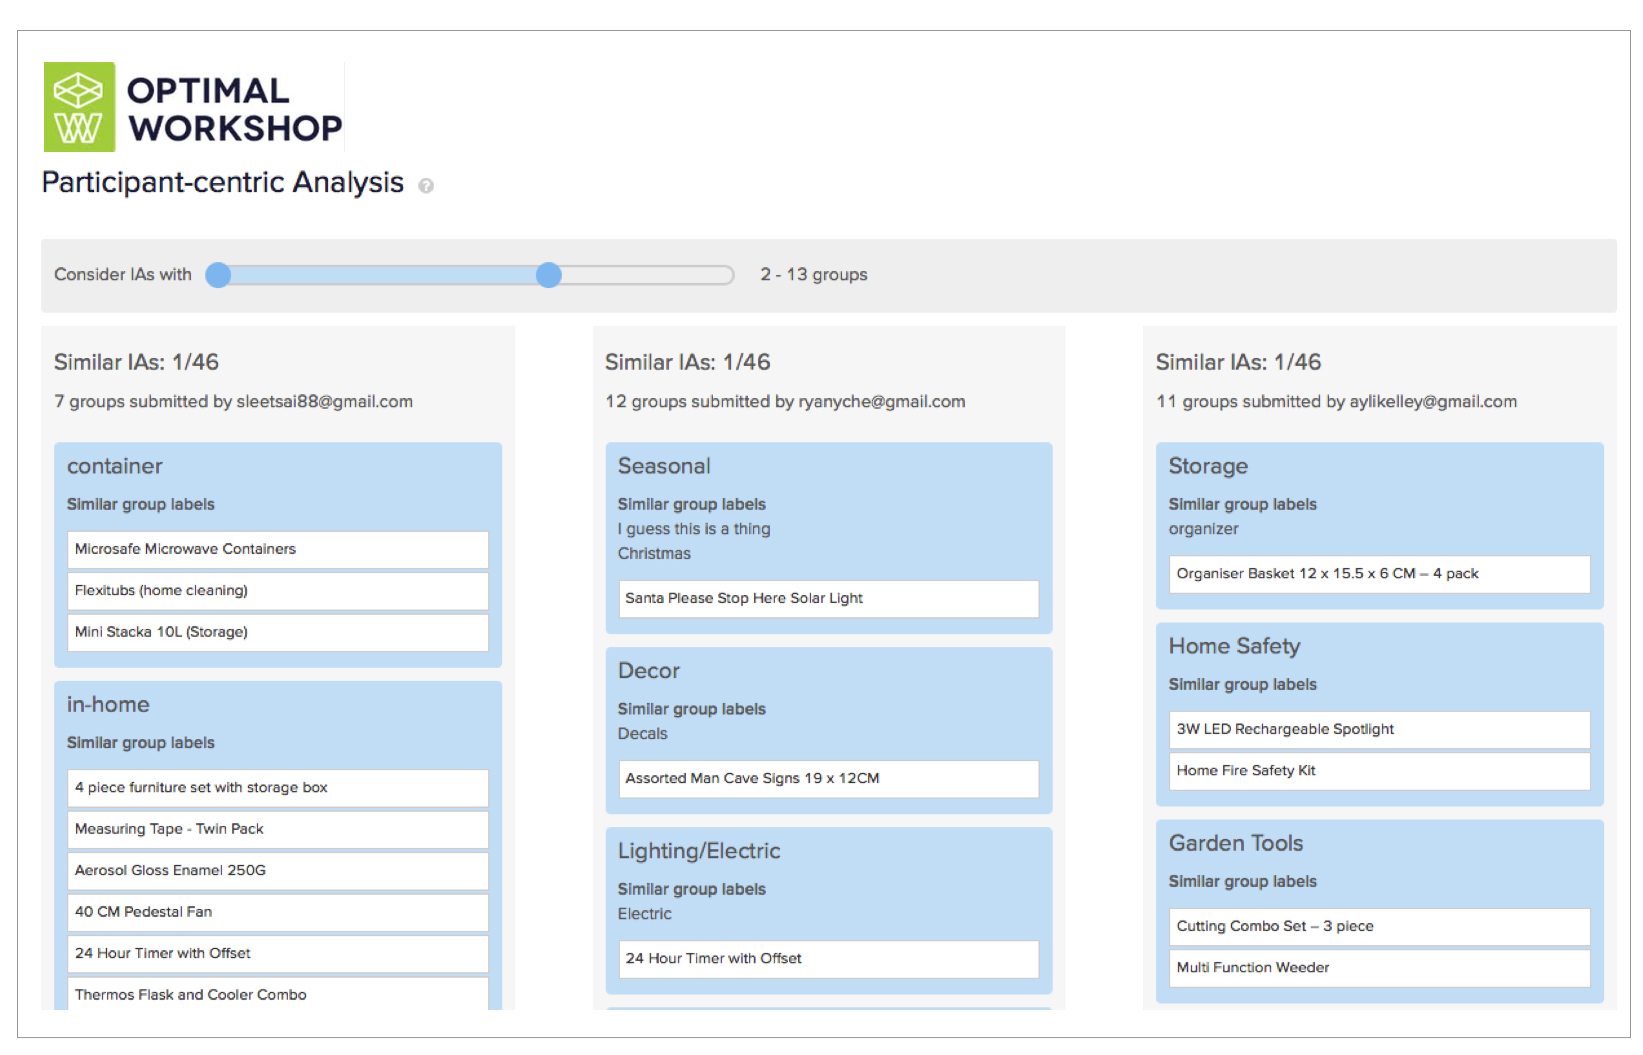
Task: Click 'Cutting Combo Set – 3 piece' card
Action: [x=1379, y=927]
